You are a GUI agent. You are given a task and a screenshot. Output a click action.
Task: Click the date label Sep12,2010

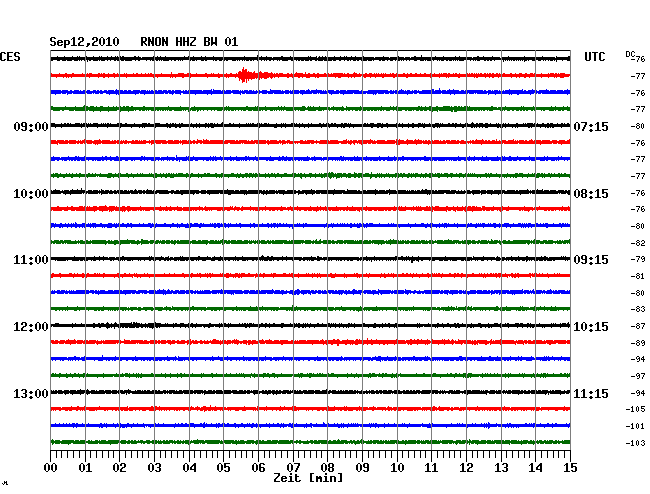(85, 42)
